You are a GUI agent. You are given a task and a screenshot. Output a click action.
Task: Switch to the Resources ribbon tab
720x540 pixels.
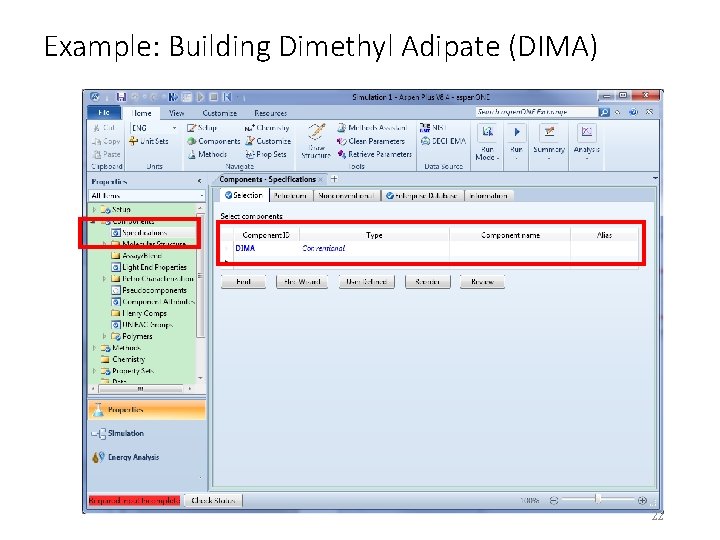coord(270,112)
